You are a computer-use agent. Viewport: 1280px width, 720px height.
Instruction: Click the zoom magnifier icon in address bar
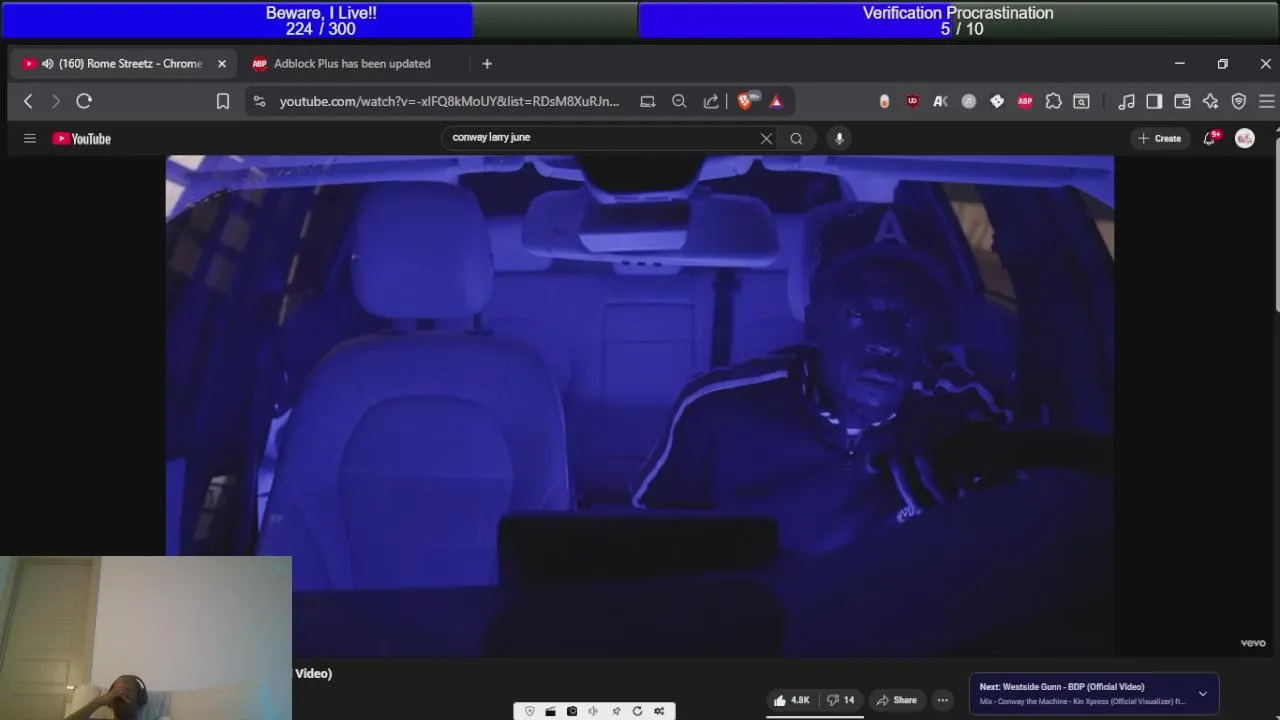coord(679,101)
